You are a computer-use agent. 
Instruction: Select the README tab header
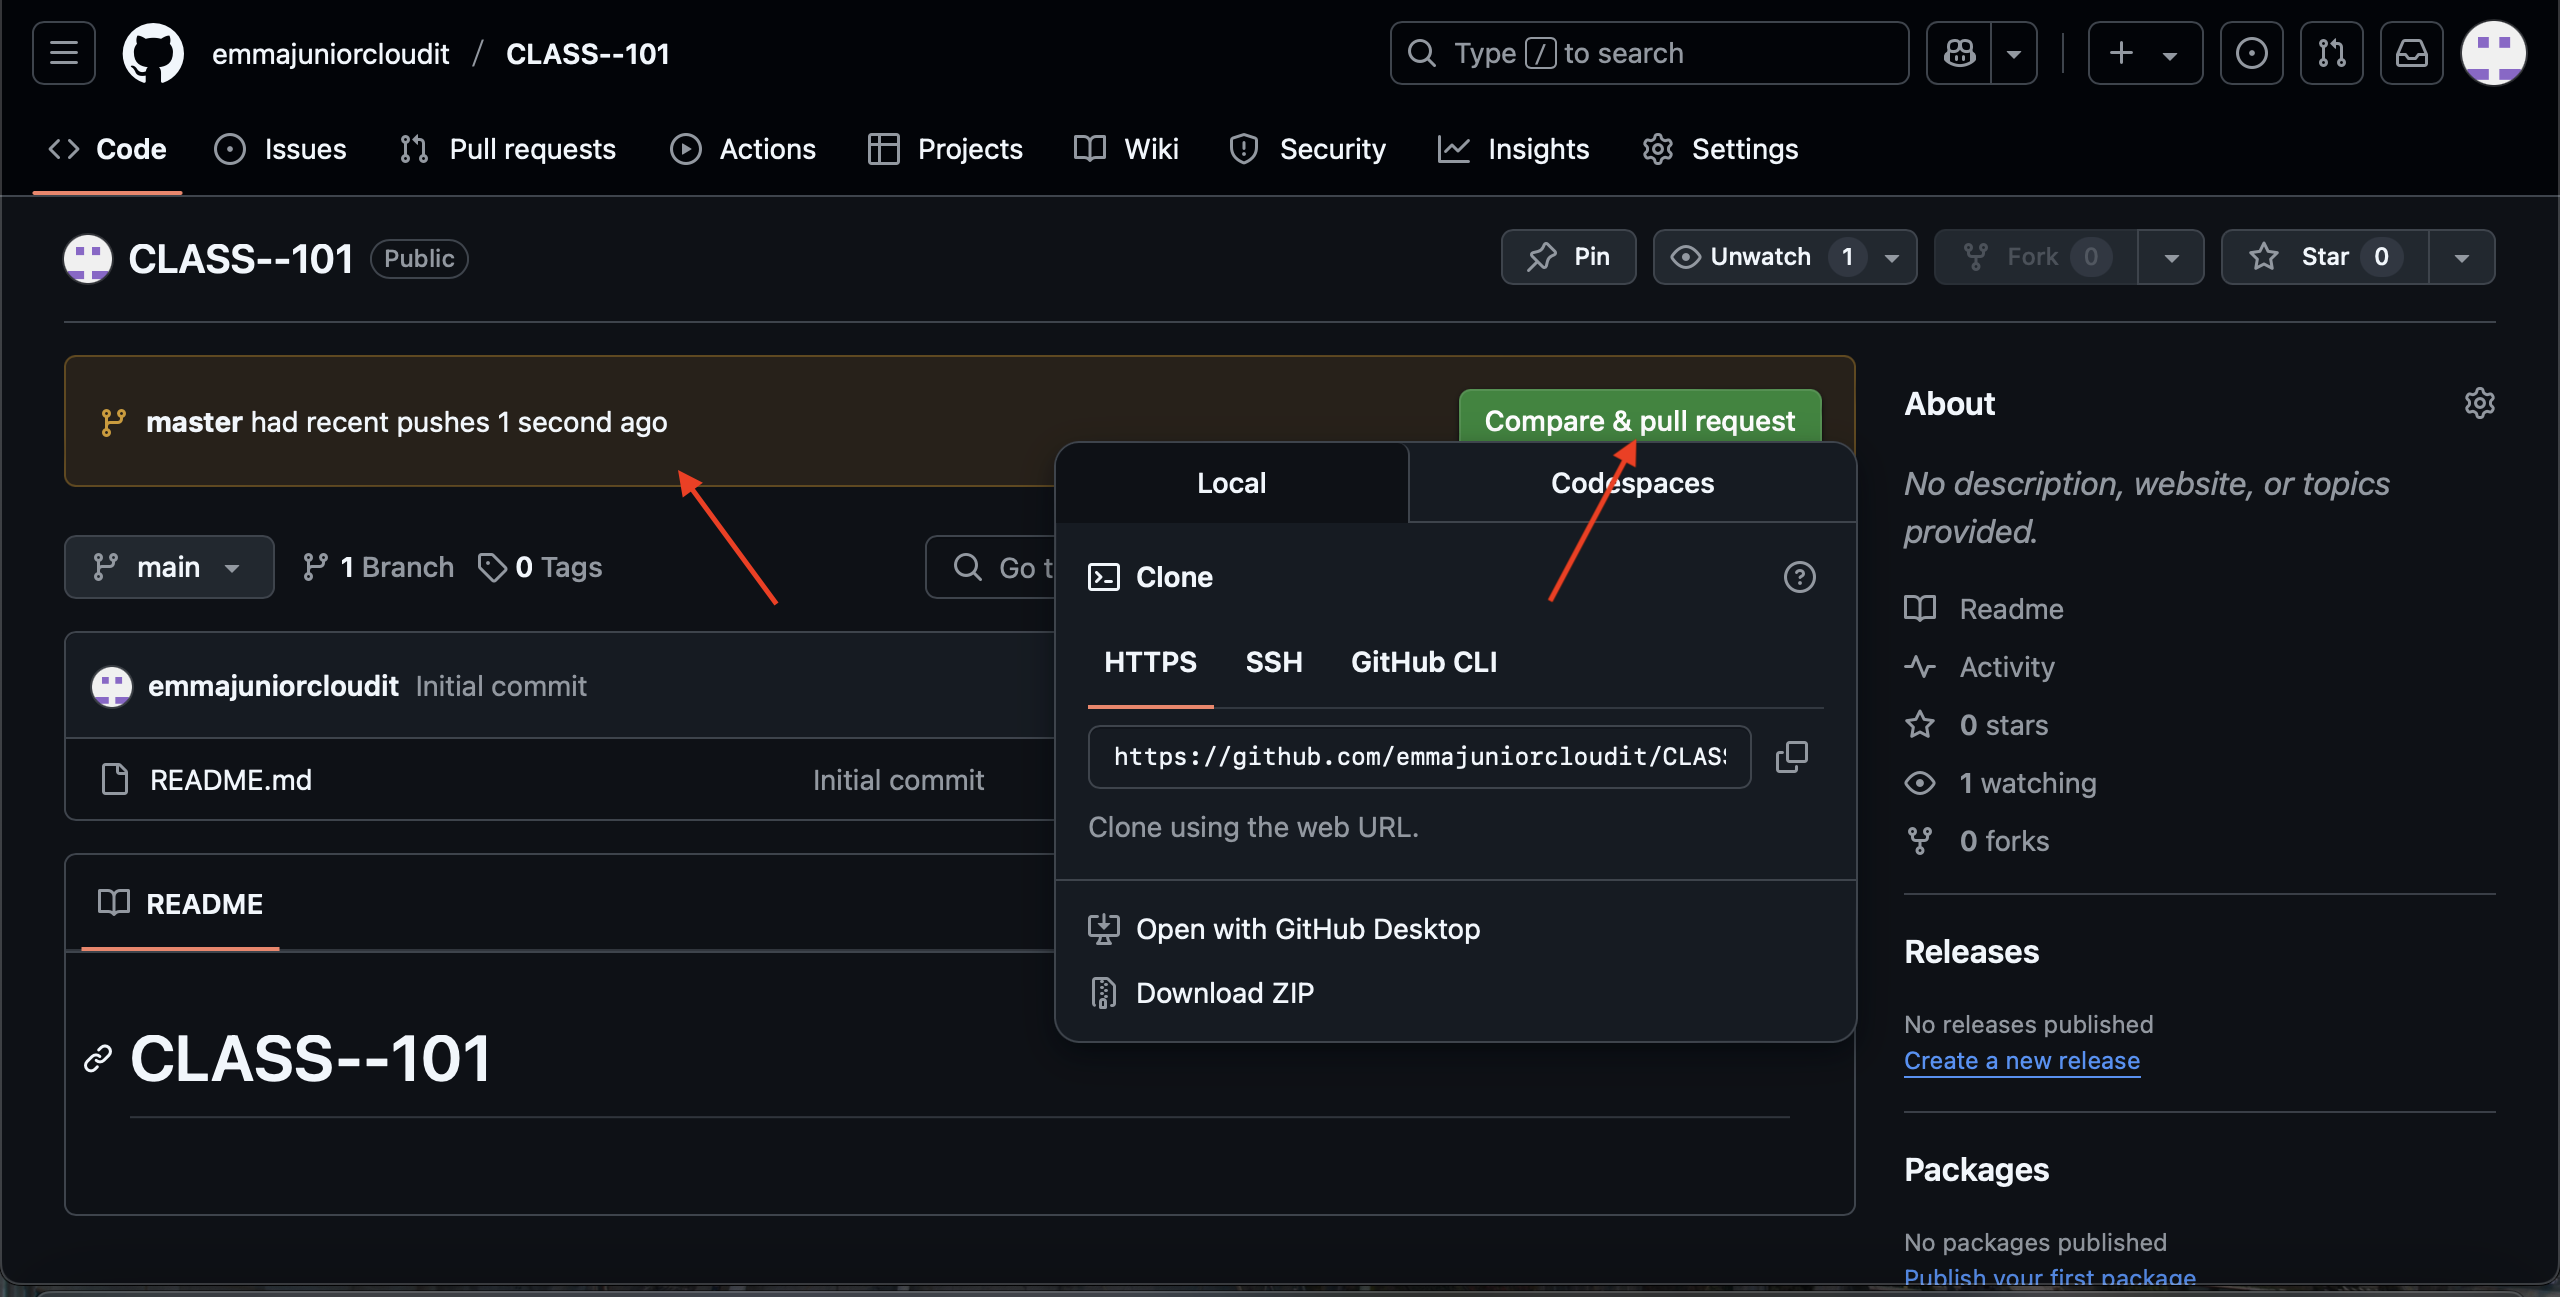coord(180,904)
